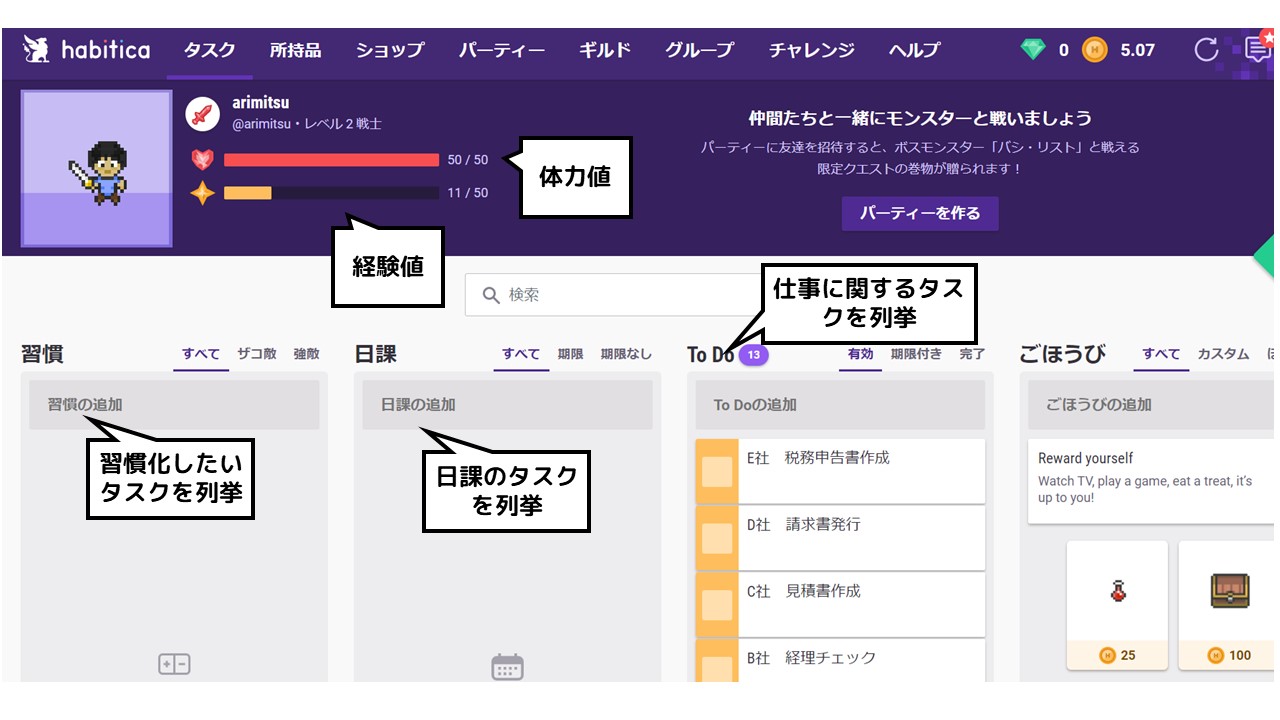
Task: Click the star experience icon
Action: pyautogui.click(x=203, y=193)
